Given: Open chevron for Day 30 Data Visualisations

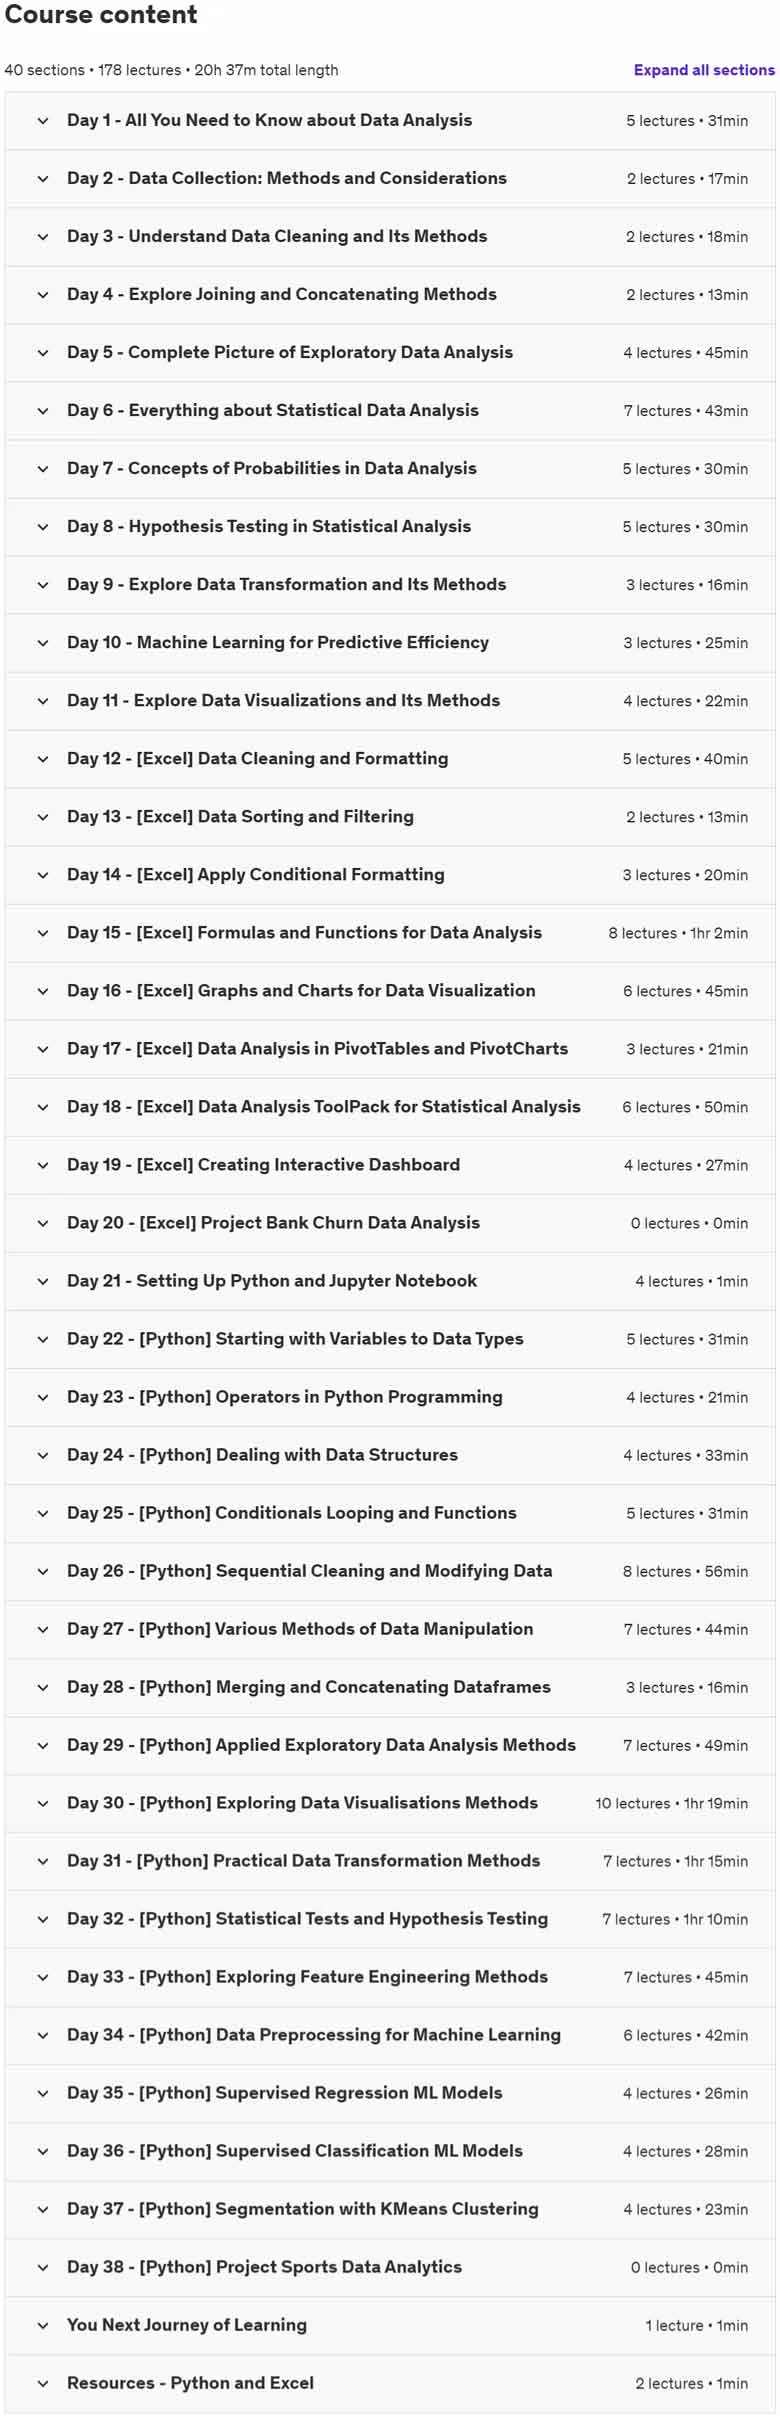Looking at the screenshot, I should (43, 1803).
